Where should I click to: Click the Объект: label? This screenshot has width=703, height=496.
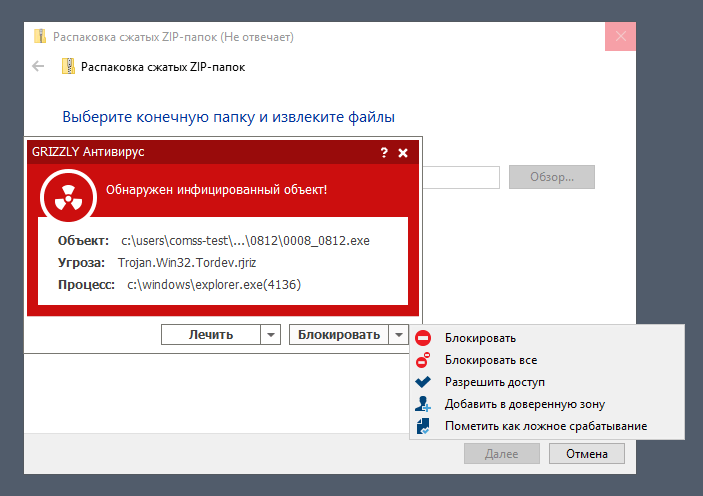(83, 241)
